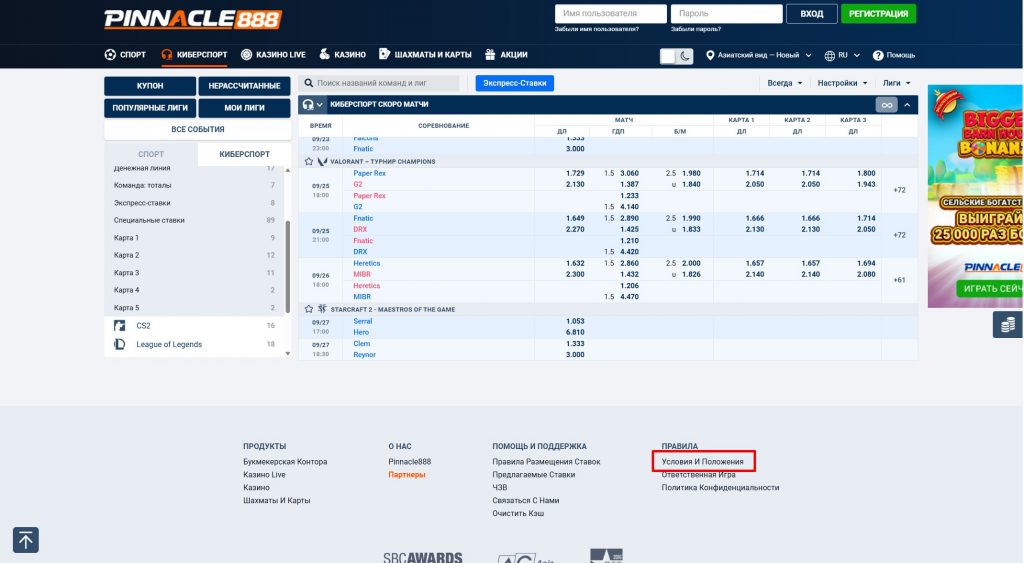The width and height of the screenshot is (1024, 563).
Task: Click the green Регистрация button
Action: point(878,14)
